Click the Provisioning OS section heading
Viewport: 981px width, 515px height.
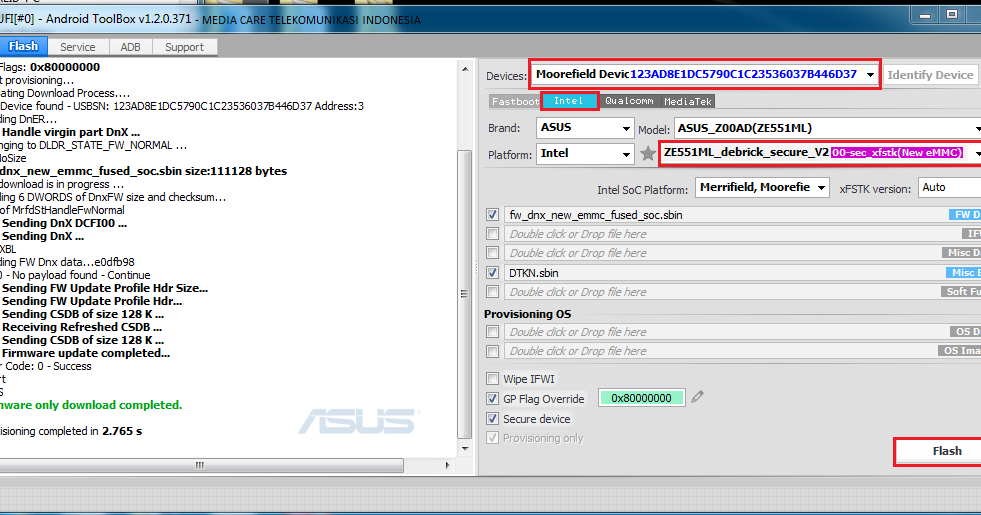[x=527, y=314]
